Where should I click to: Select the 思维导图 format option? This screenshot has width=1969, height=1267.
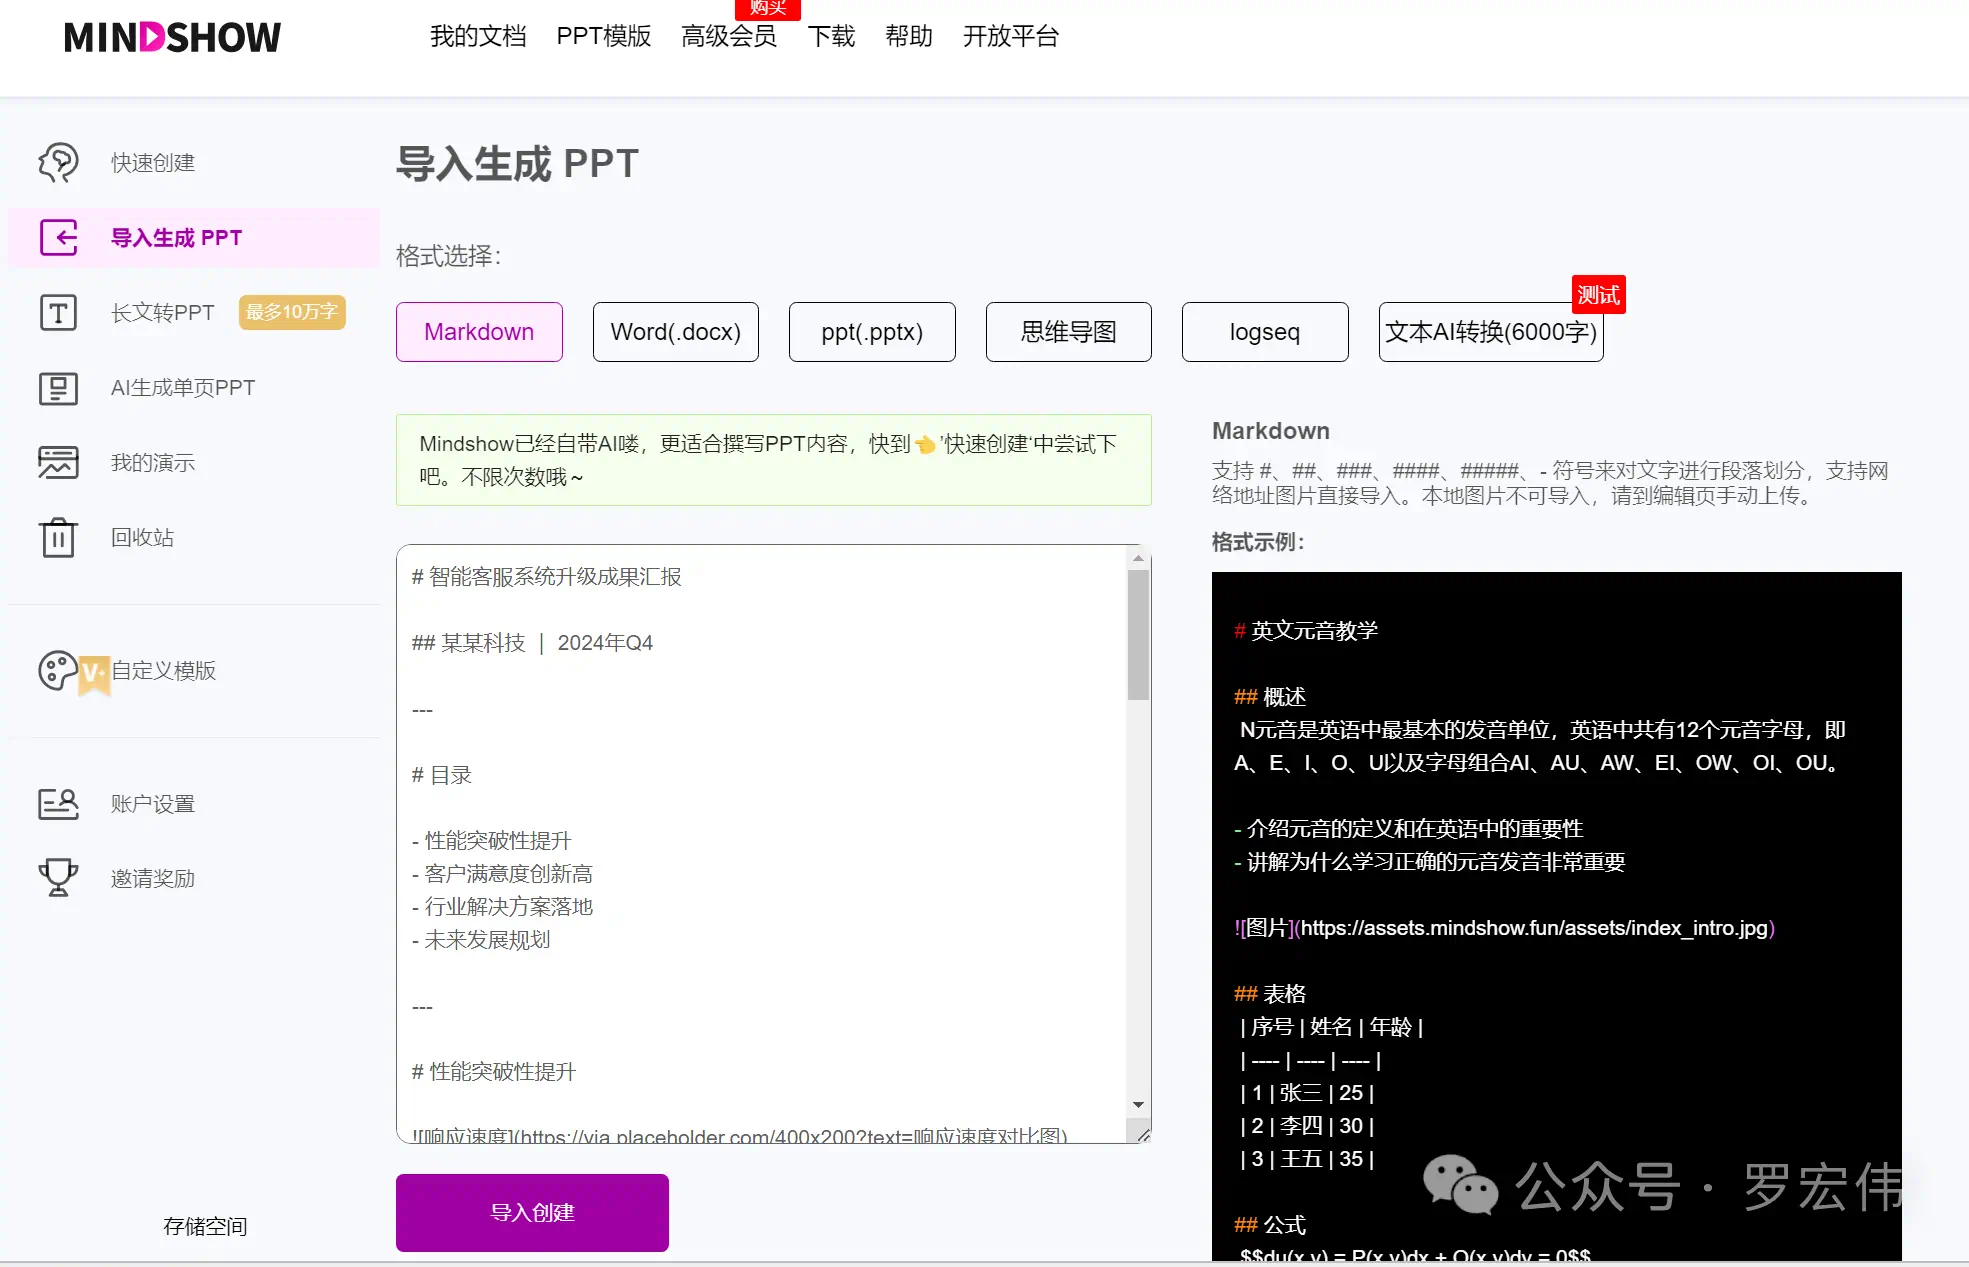tap(1069, 332)
